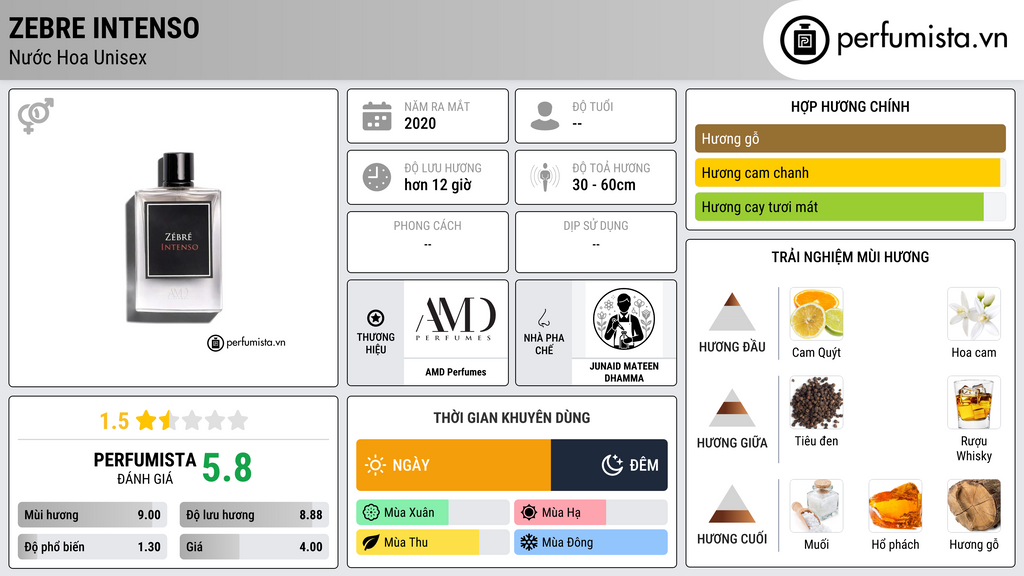Click the moon icon in Đêm bar

[612, 465]
